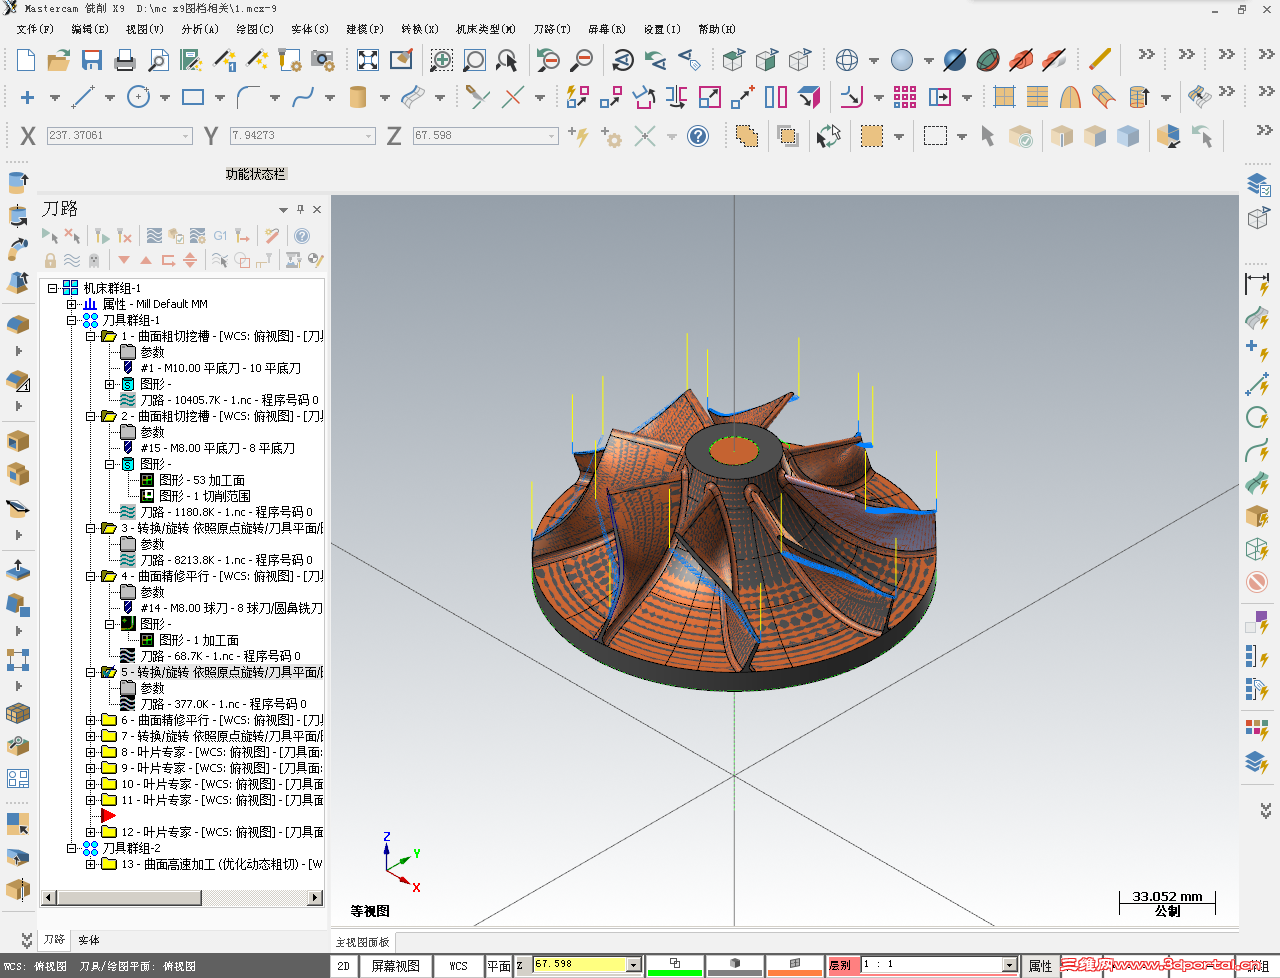Viewport: 1280px width, 978px height.
Task: Click the 屏幕视图 button
Action: (395, 966)
